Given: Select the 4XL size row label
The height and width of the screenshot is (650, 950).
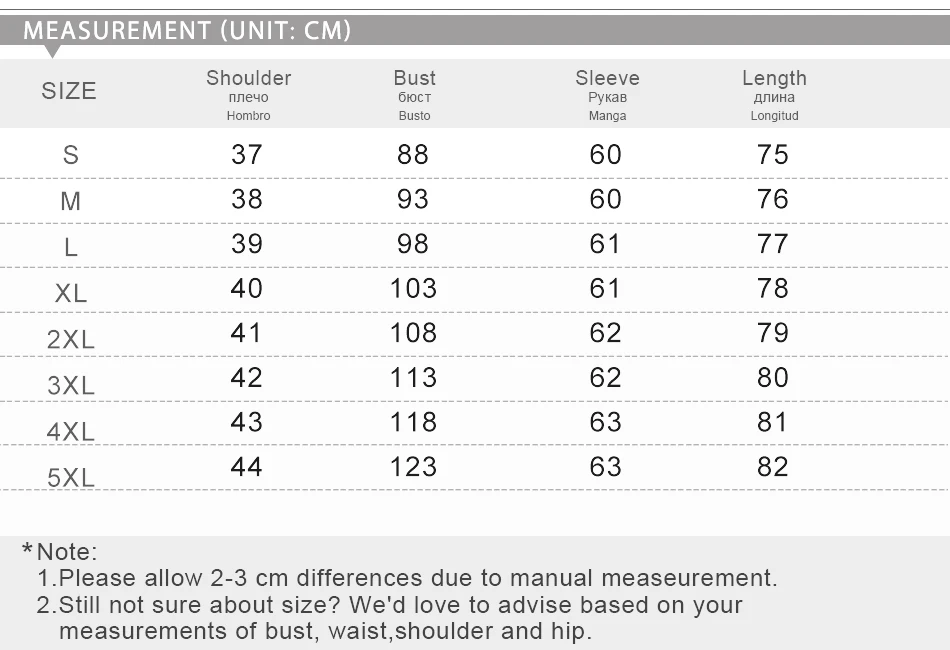Looking at the screenshot, I should point(71,432).
